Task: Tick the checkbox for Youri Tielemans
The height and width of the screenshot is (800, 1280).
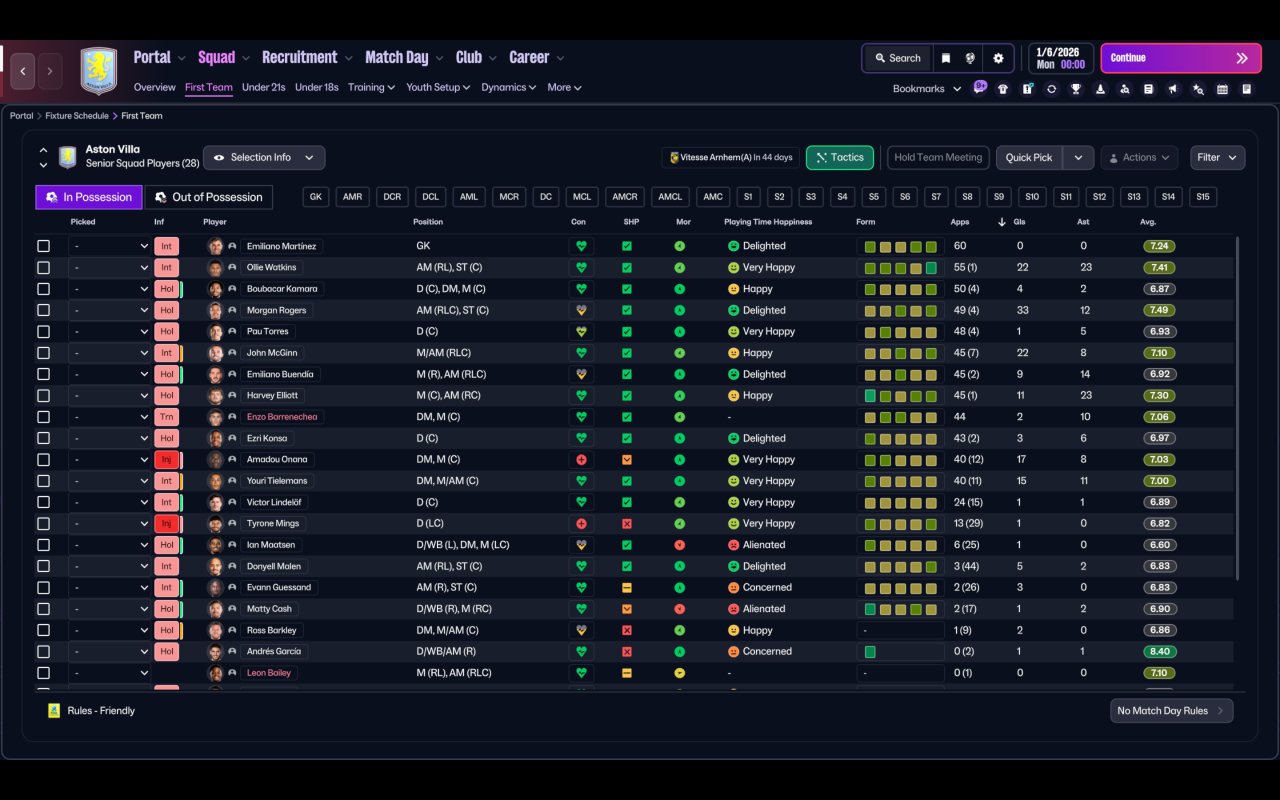Action: coord(43,481)
